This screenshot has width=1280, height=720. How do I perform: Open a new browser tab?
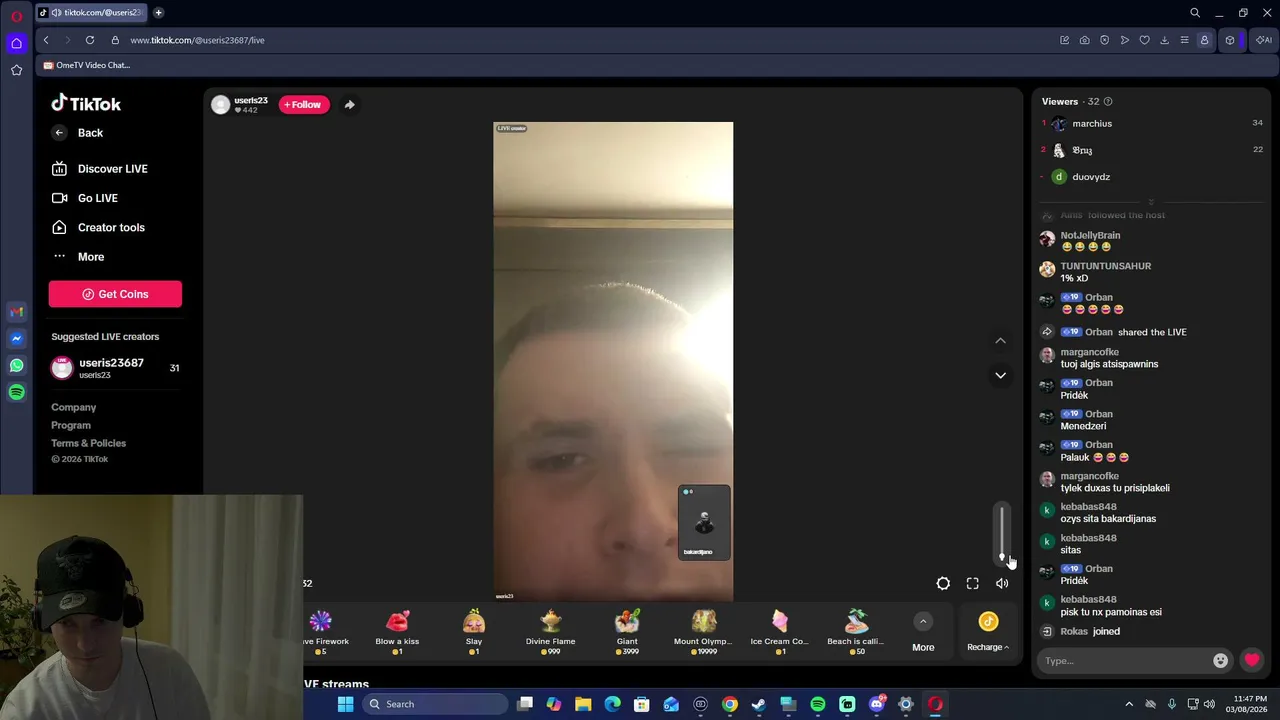pos(158,13)
